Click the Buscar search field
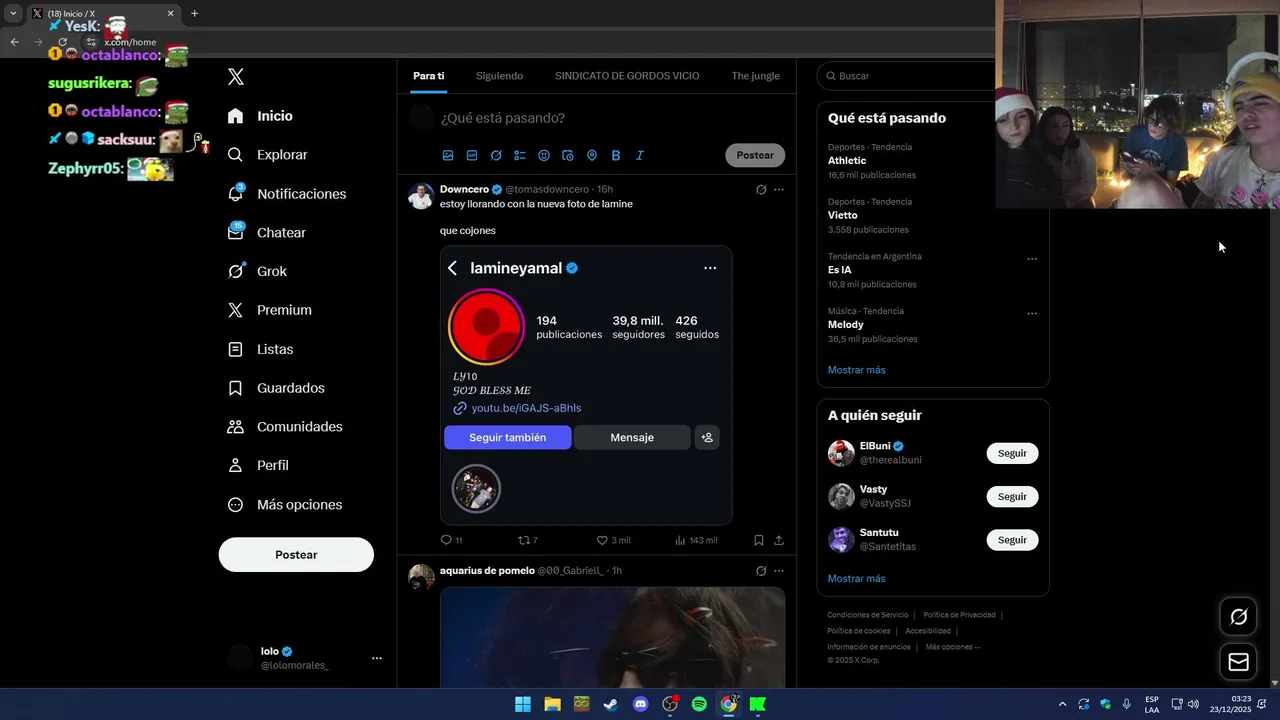This screenshot has height=720, width=1280. pyautogui.click(x=906, y=76)
